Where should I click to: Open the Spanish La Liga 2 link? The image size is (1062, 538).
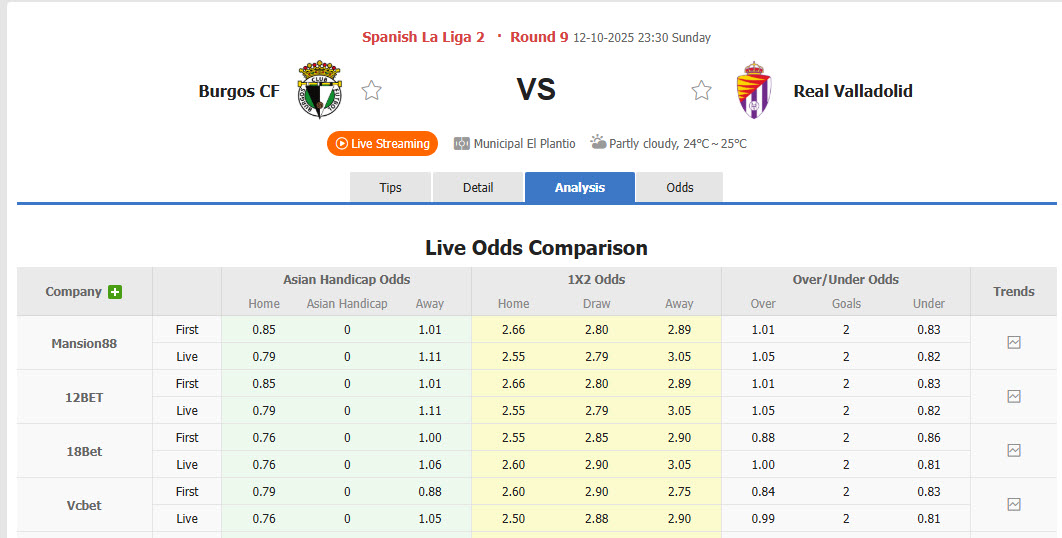[x=423, y=37]
